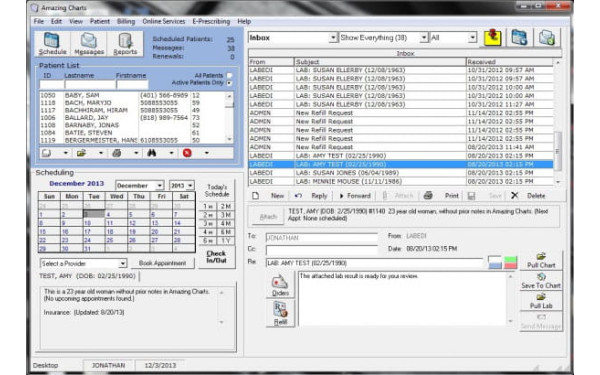Click the inbox list vertical scrollbar
Viewport: 600px width, 375px height.
pyautogui.click(x=558, y=121)
